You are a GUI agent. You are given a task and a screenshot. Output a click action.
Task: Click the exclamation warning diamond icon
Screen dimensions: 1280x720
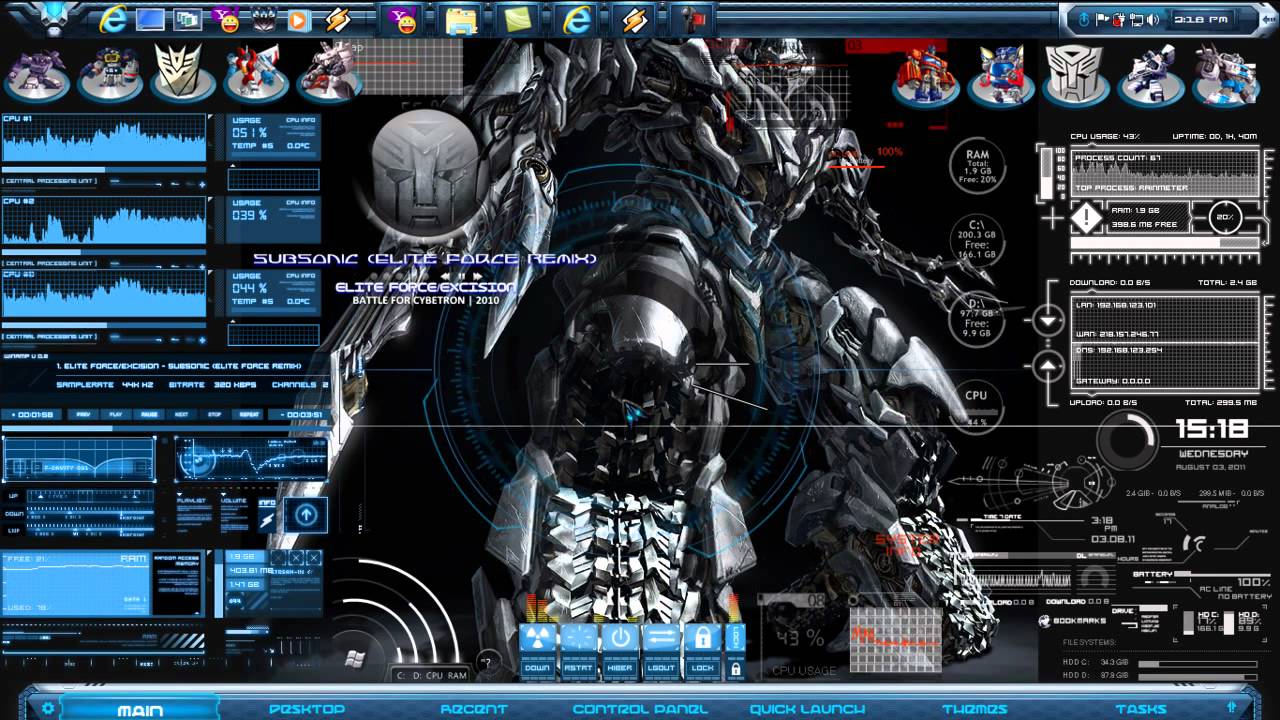(1086, 217)
